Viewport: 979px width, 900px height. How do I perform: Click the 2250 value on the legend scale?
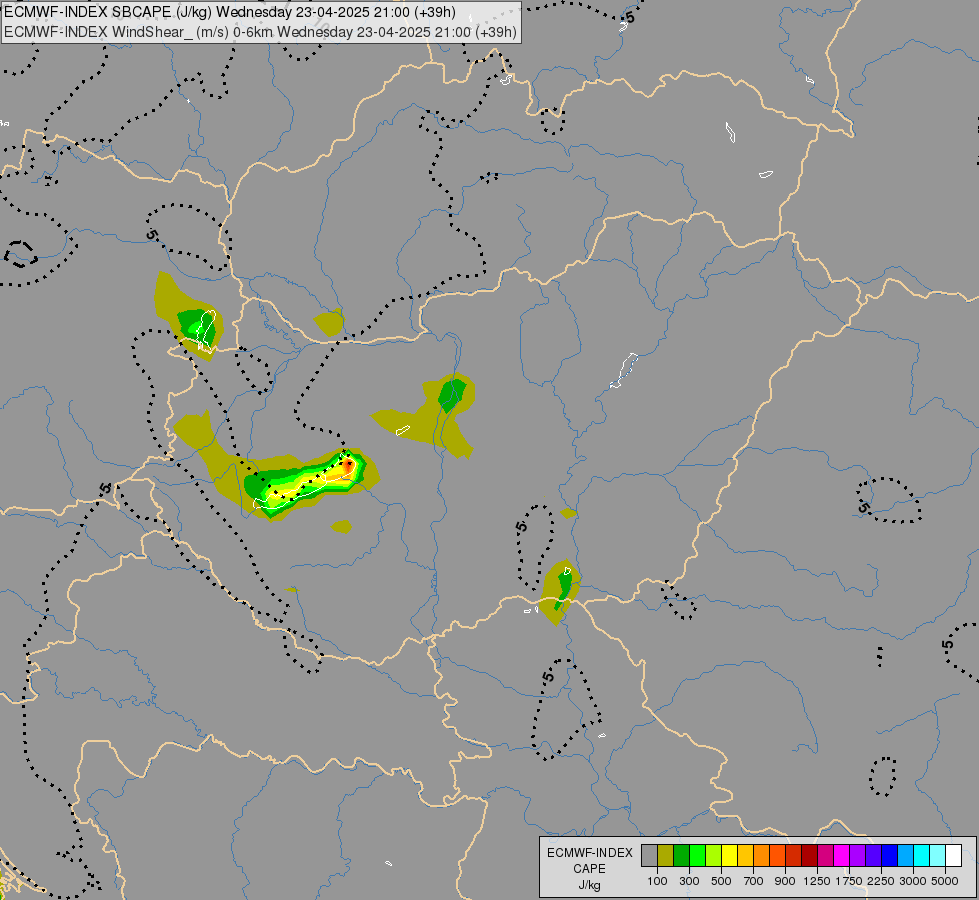881,881
